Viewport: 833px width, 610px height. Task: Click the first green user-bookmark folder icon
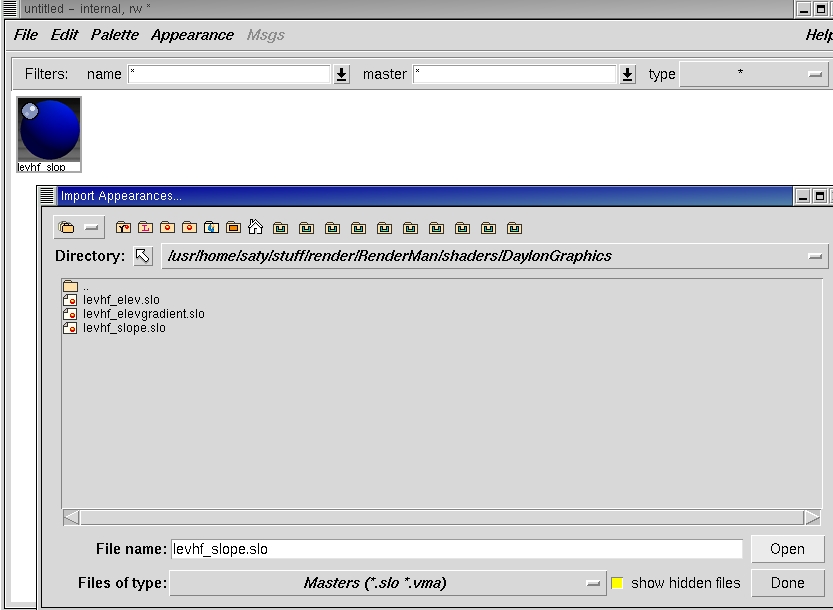click(x=280, y=228)
